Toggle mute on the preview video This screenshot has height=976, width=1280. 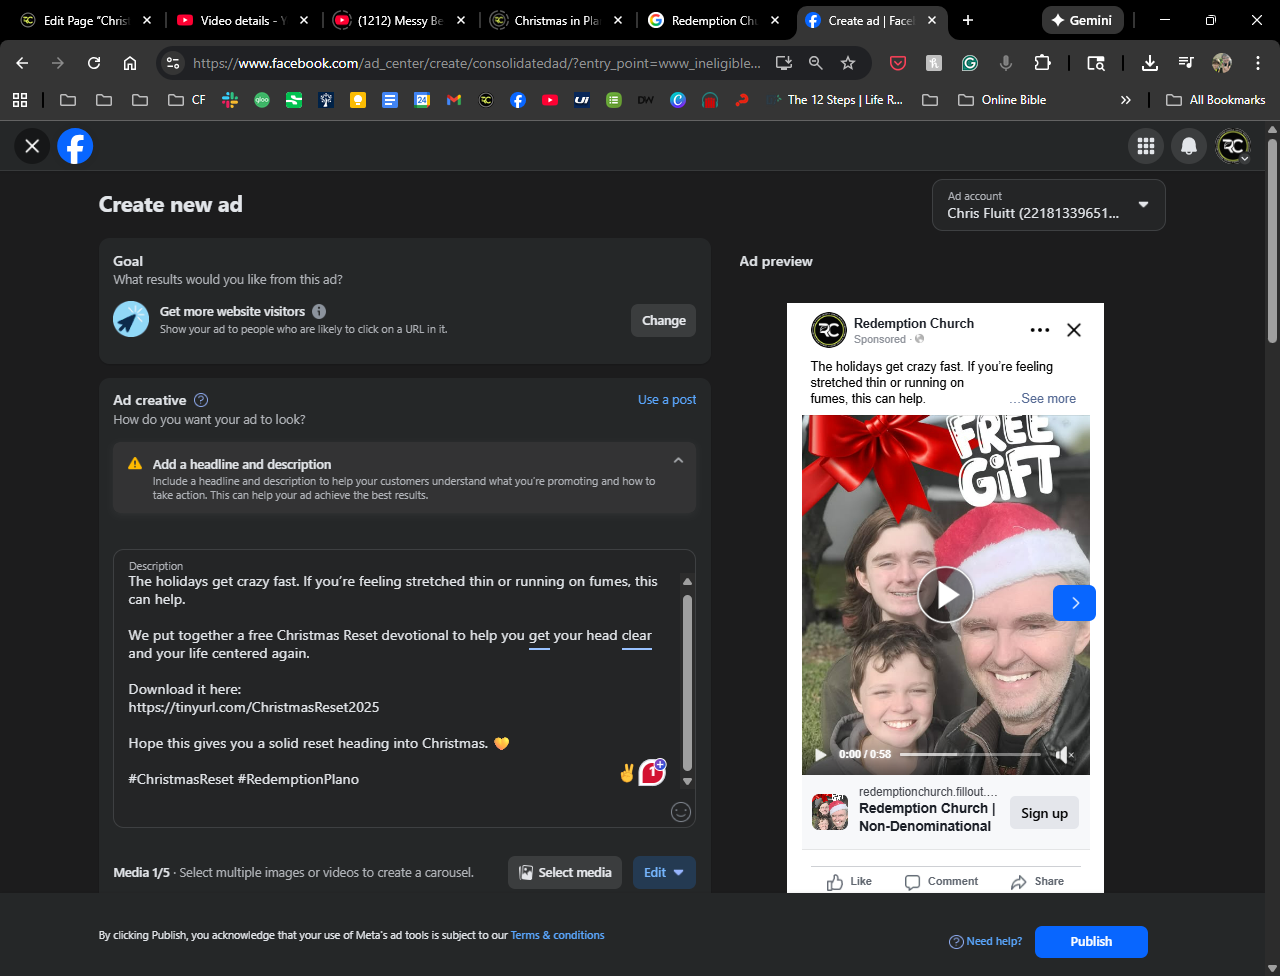(x=1064, y=755)
